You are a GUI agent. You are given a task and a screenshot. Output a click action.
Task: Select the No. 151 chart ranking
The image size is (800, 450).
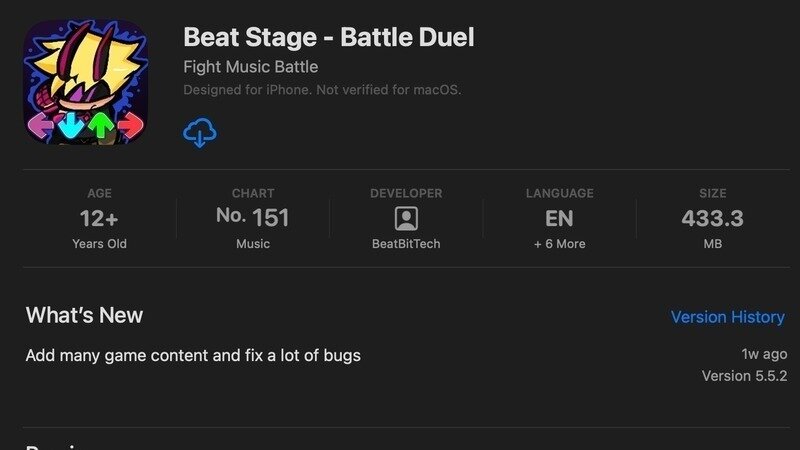click(252, 218)
